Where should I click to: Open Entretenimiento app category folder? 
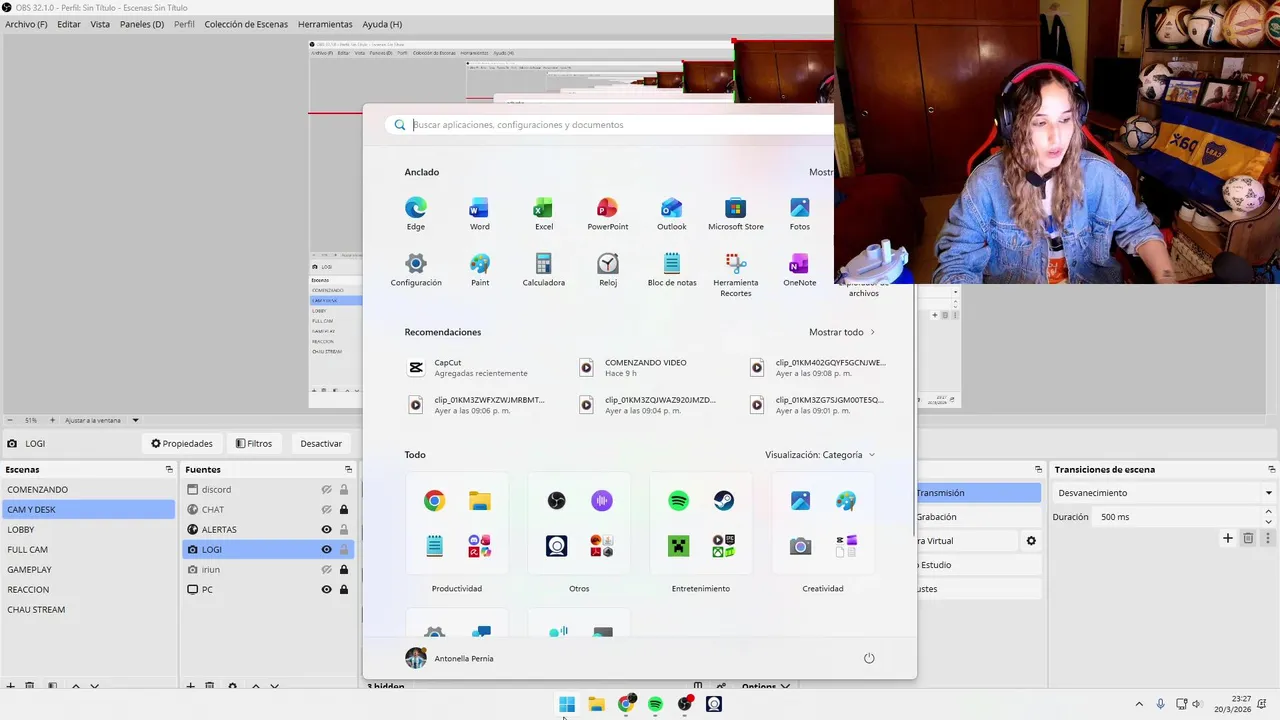701,523
